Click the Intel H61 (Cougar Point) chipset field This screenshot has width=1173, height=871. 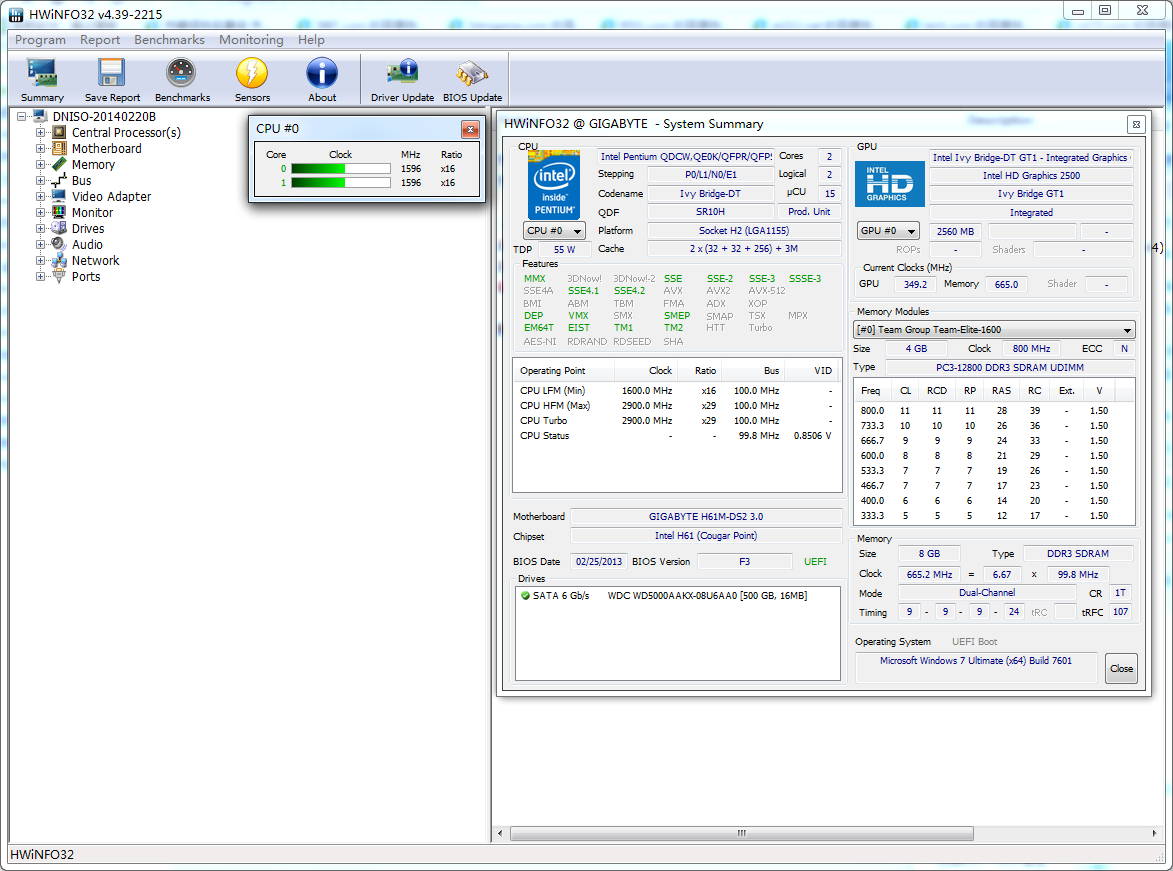[x=706, y=536]
